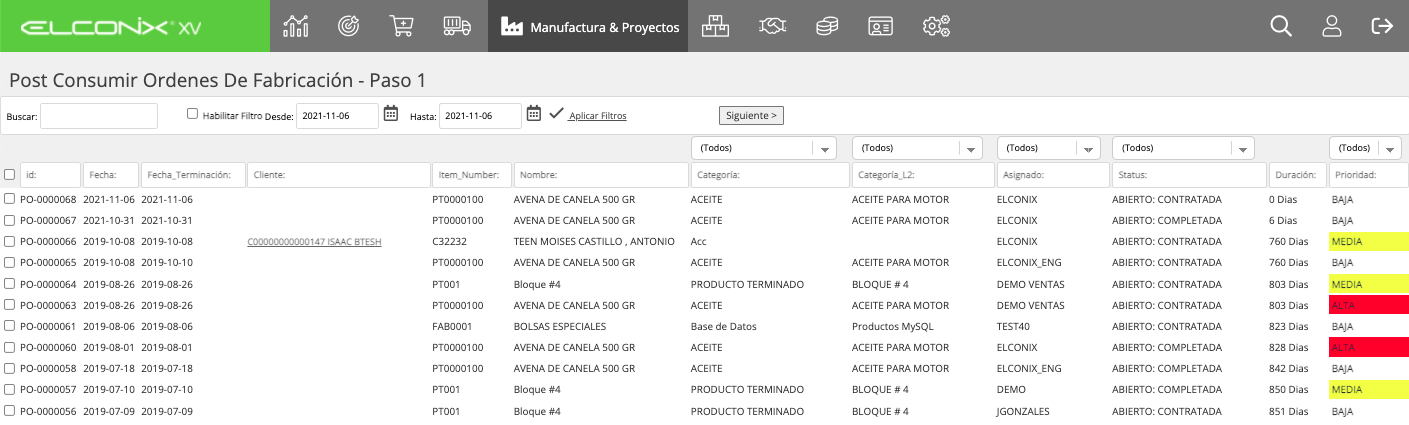Open the coins finance icon
The width and height of the screenshot is (1409, 425).
click(826, 26)
